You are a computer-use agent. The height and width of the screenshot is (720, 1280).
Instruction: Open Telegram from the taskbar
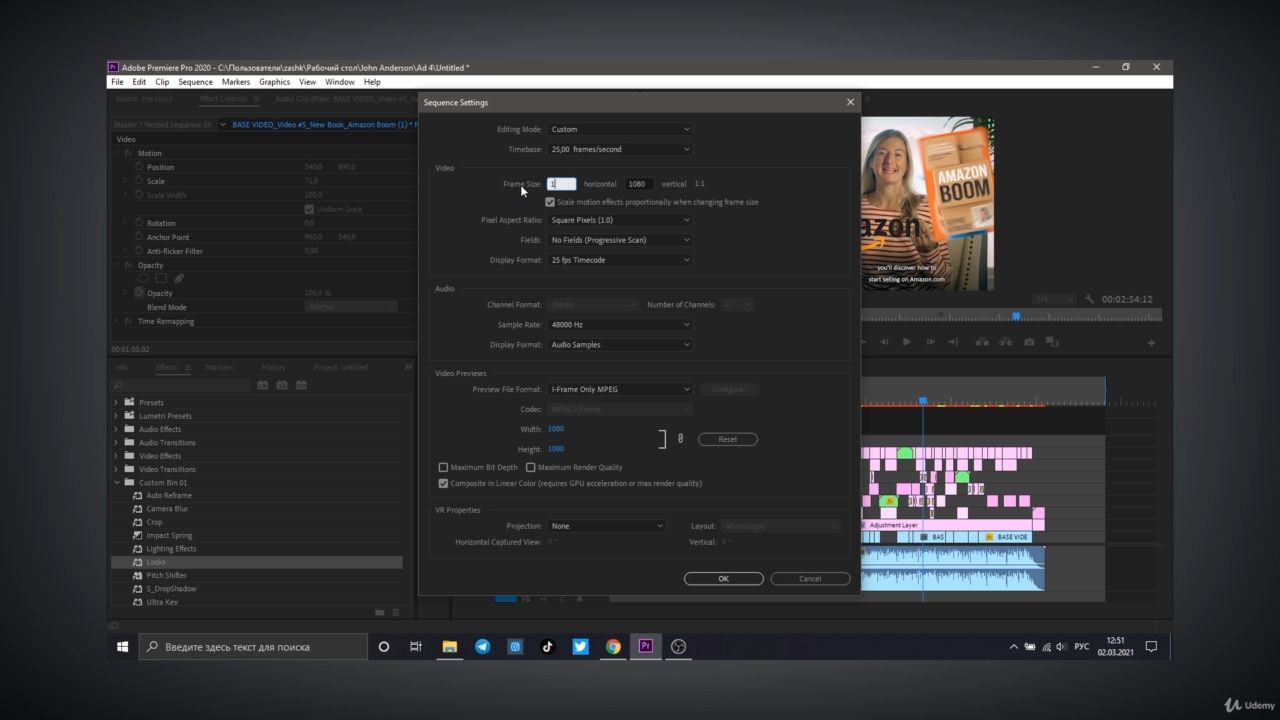click(x=482, y=647)
